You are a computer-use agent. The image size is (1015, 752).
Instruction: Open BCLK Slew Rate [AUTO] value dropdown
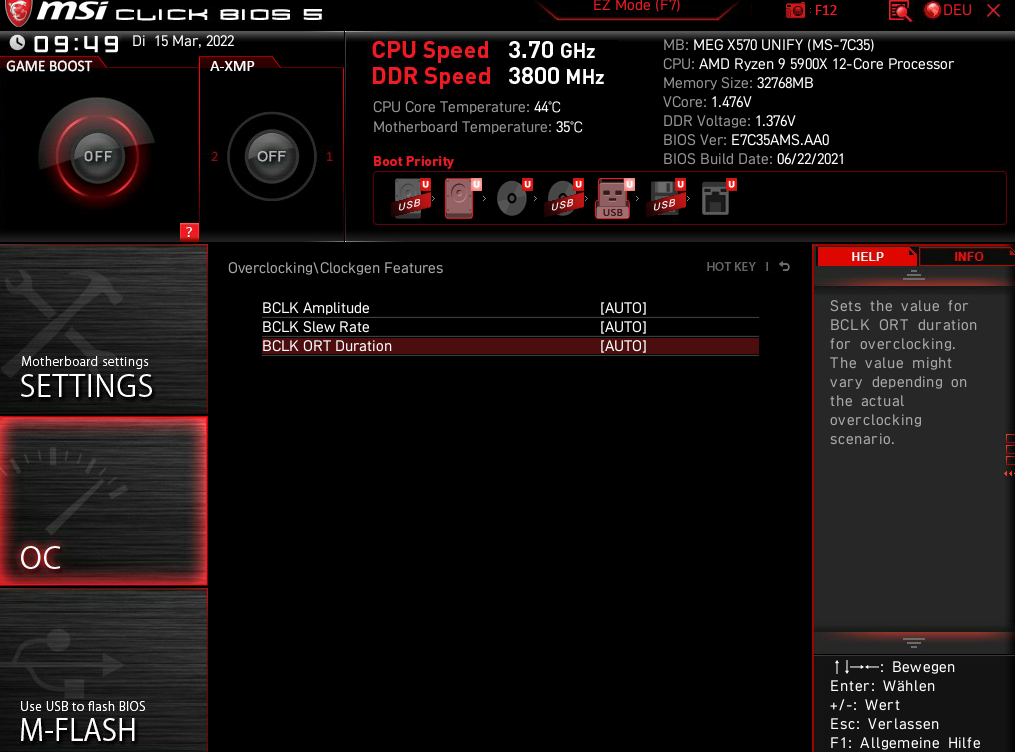tap(623, 327)
